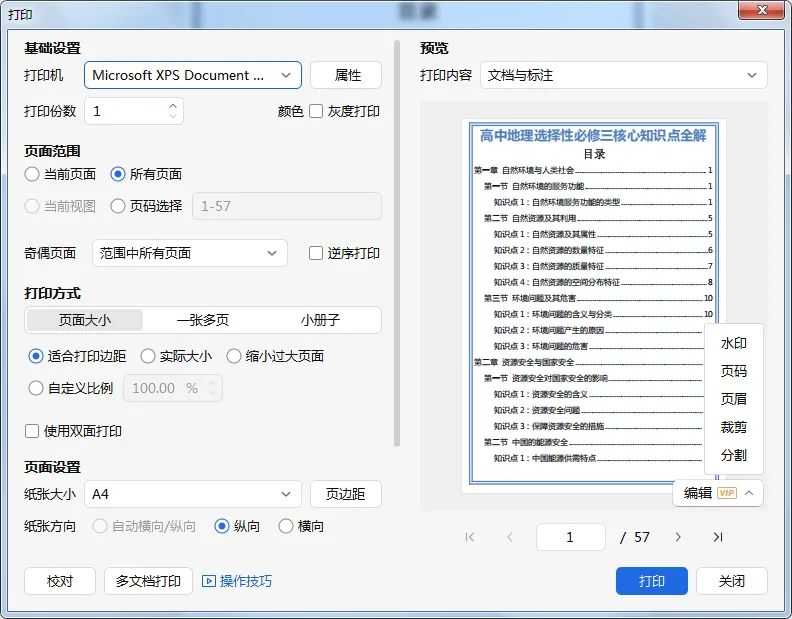
Task: Click the document preview thumbnail
Action: point(594,306)
